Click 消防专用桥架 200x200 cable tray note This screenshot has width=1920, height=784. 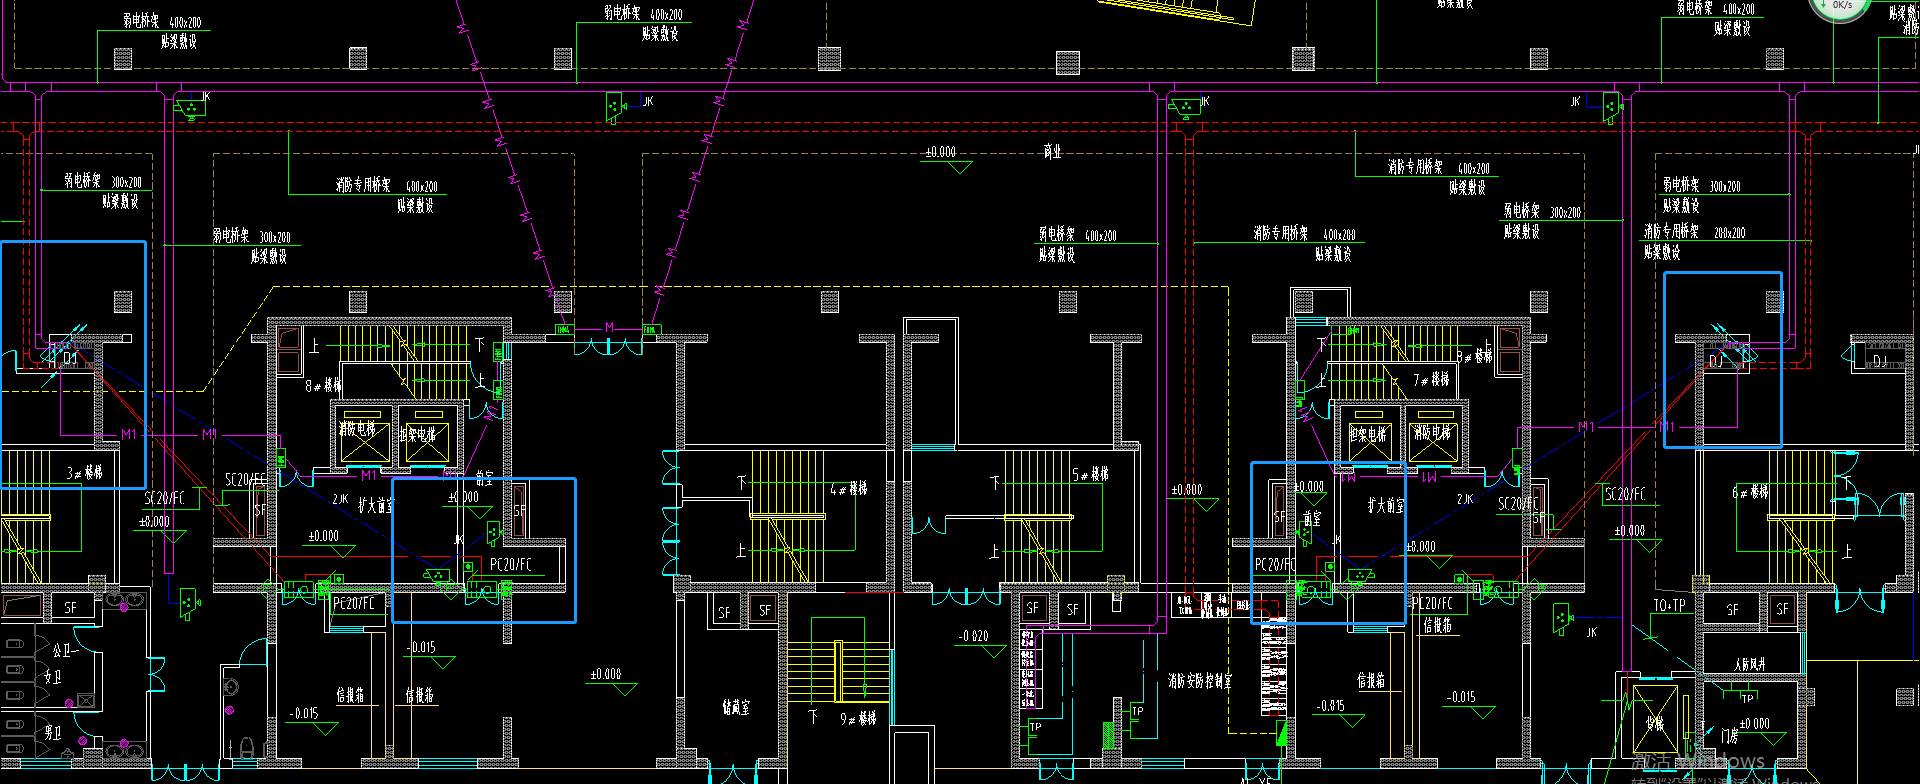(1695, 231)
